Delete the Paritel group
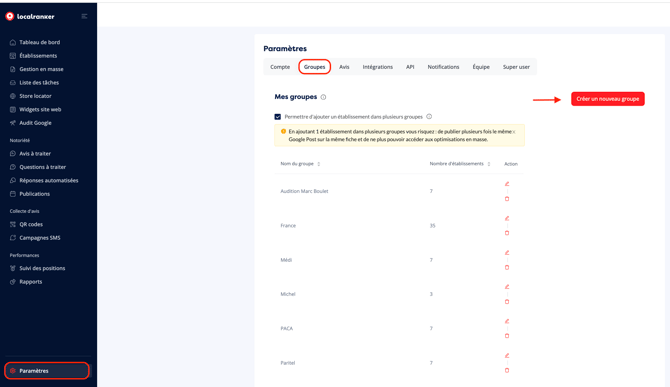 point(507,370)
